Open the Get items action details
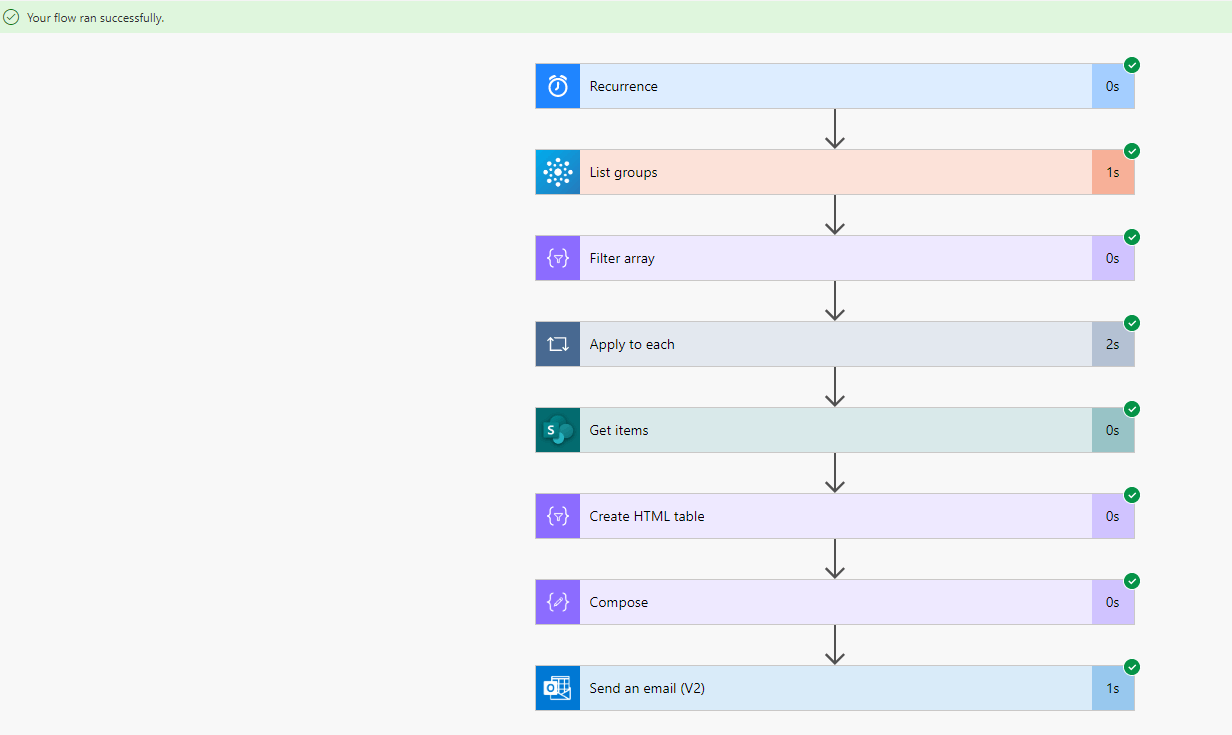Viewport: 1232px width, 735px height. pos(835,430)
